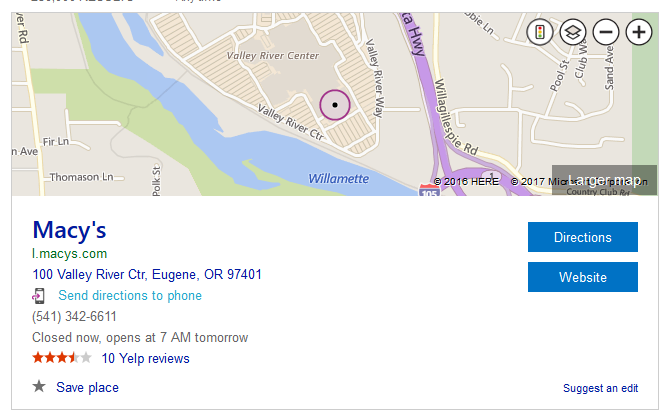Visit the l.macys.com link
672x420 pixels.
tap(69, 254)
